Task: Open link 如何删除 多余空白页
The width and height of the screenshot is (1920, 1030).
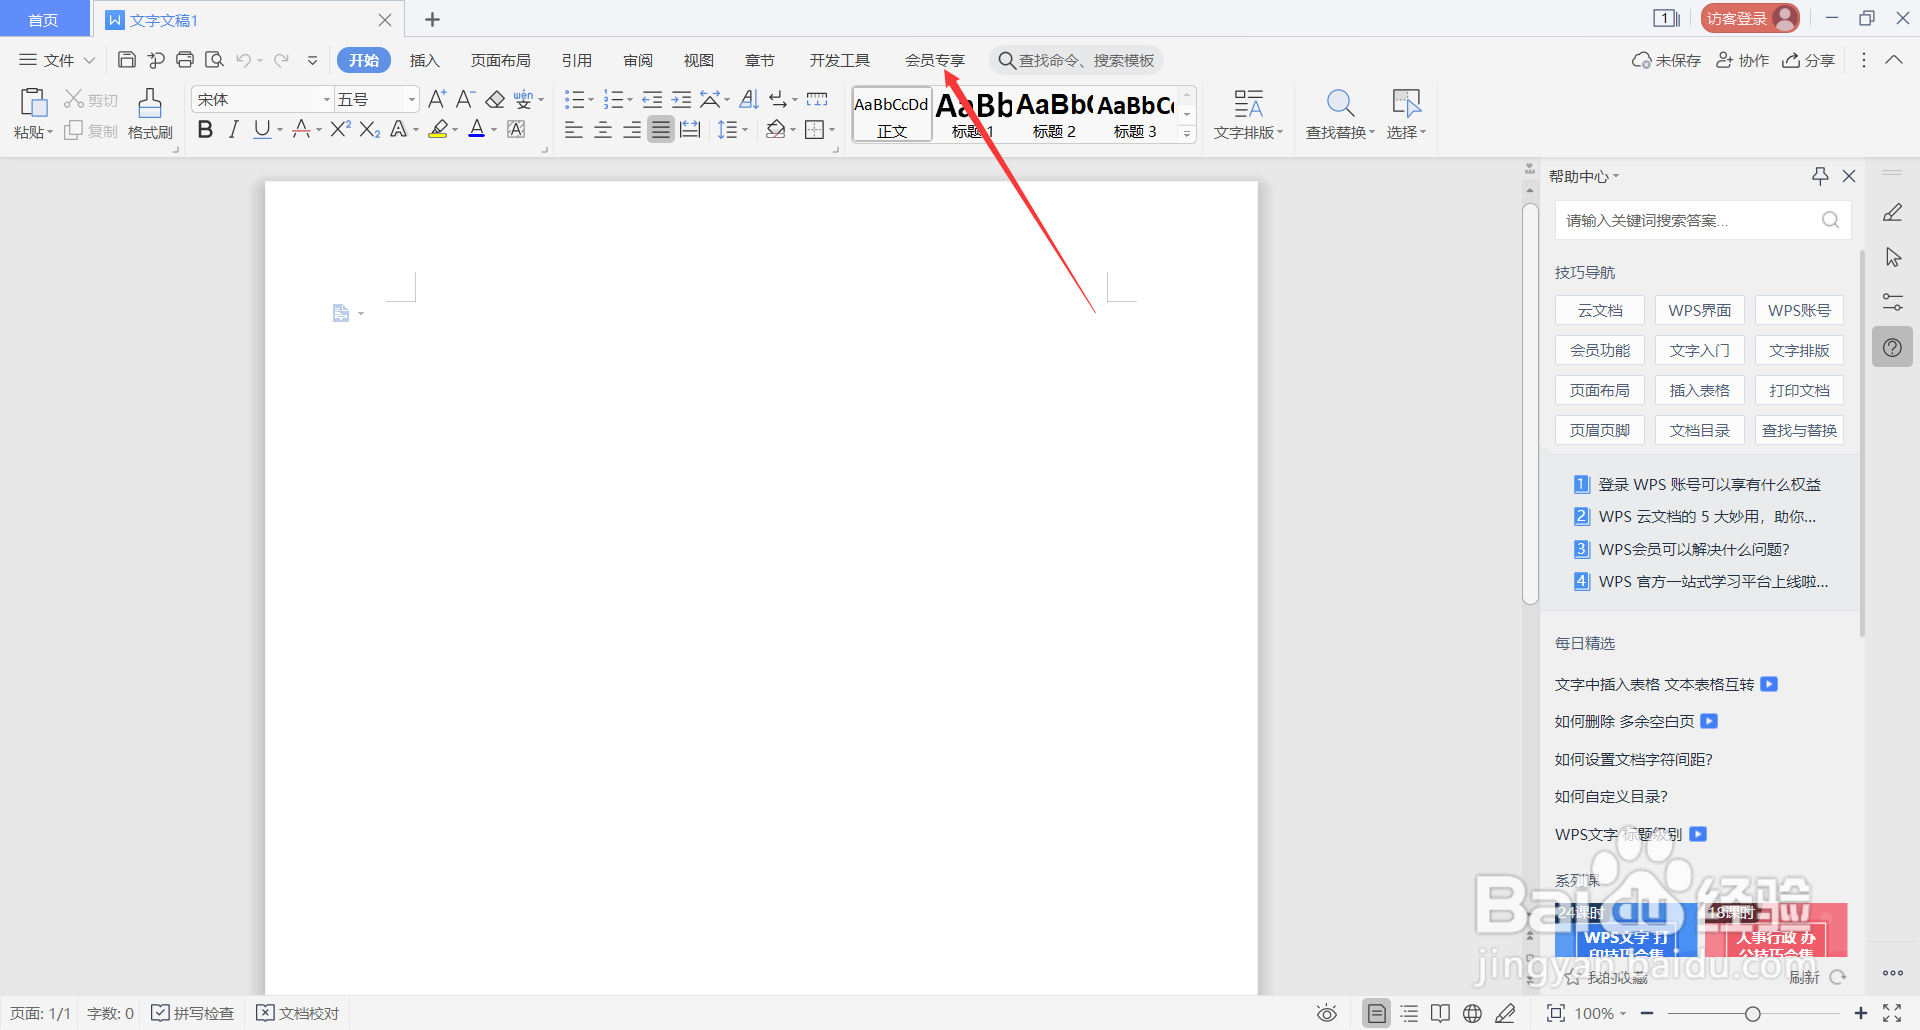Action: coord(1624,721)
